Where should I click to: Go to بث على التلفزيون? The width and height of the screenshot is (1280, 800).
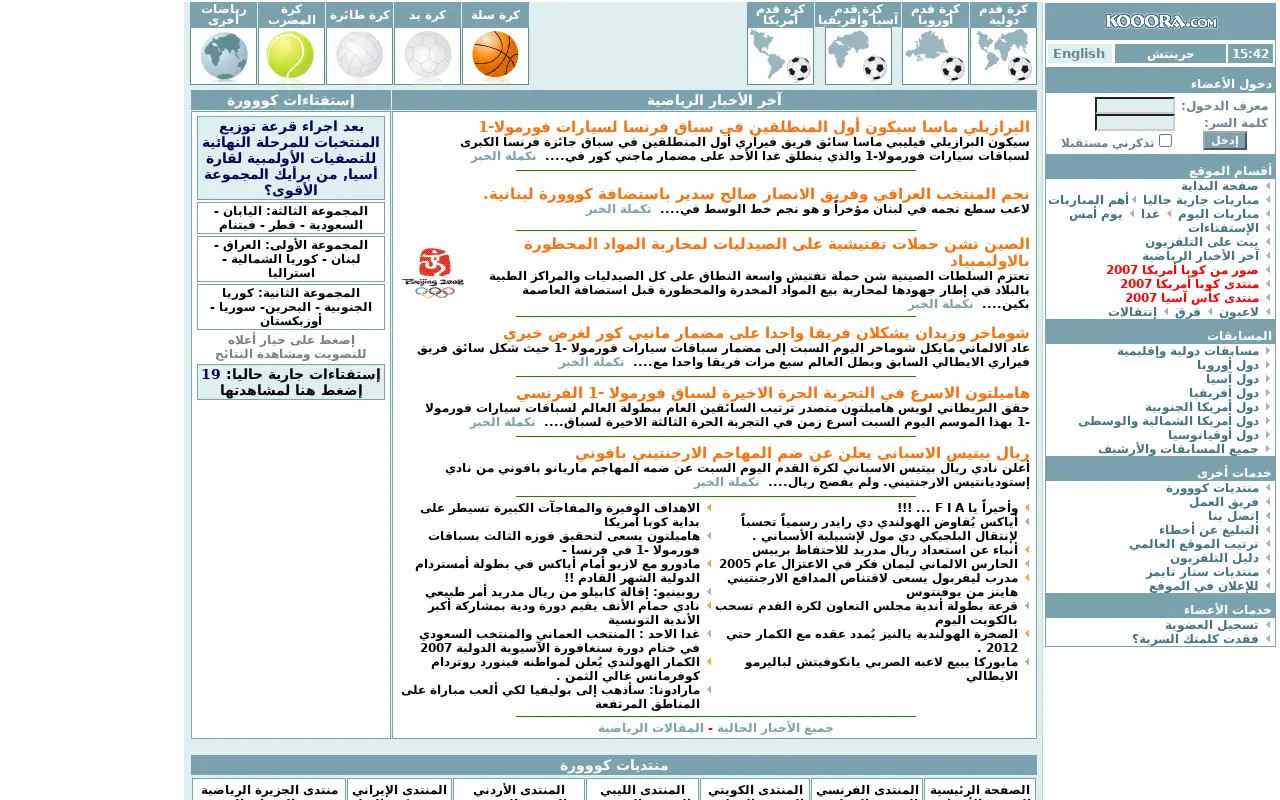pyautogui.click(x=1202, y=242)
